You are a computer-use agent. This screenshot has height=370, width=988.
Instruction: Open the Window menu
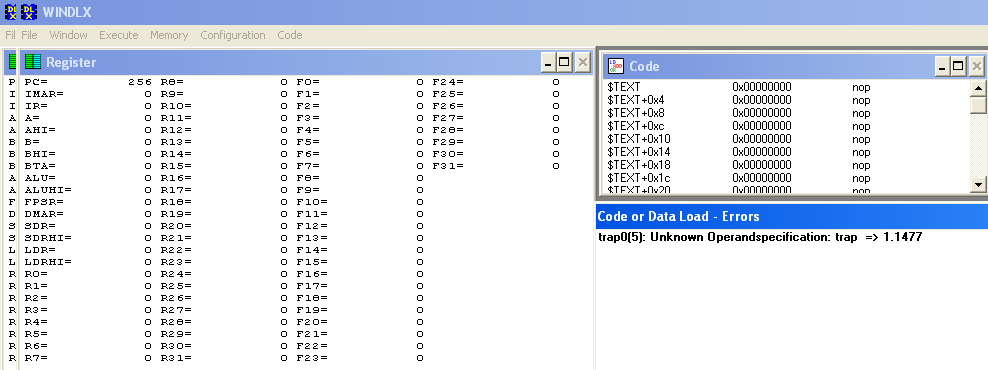point(69,35)
